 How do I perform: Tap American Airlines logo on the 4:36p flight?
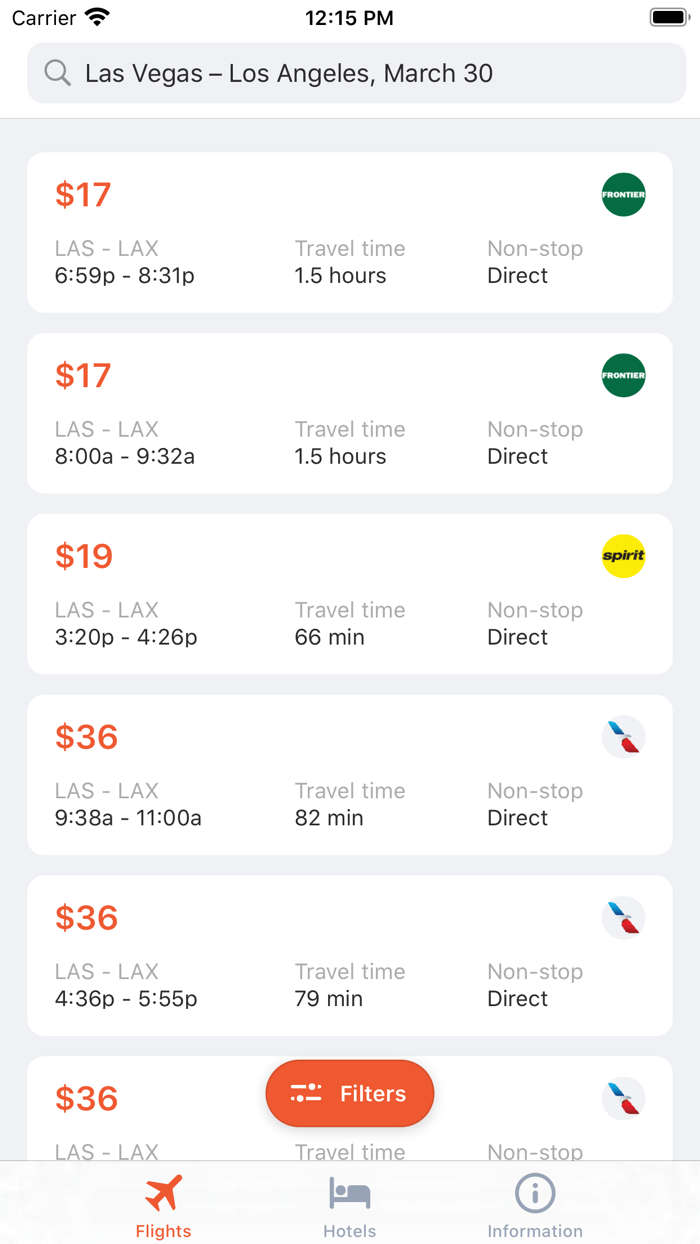[623, 918]
